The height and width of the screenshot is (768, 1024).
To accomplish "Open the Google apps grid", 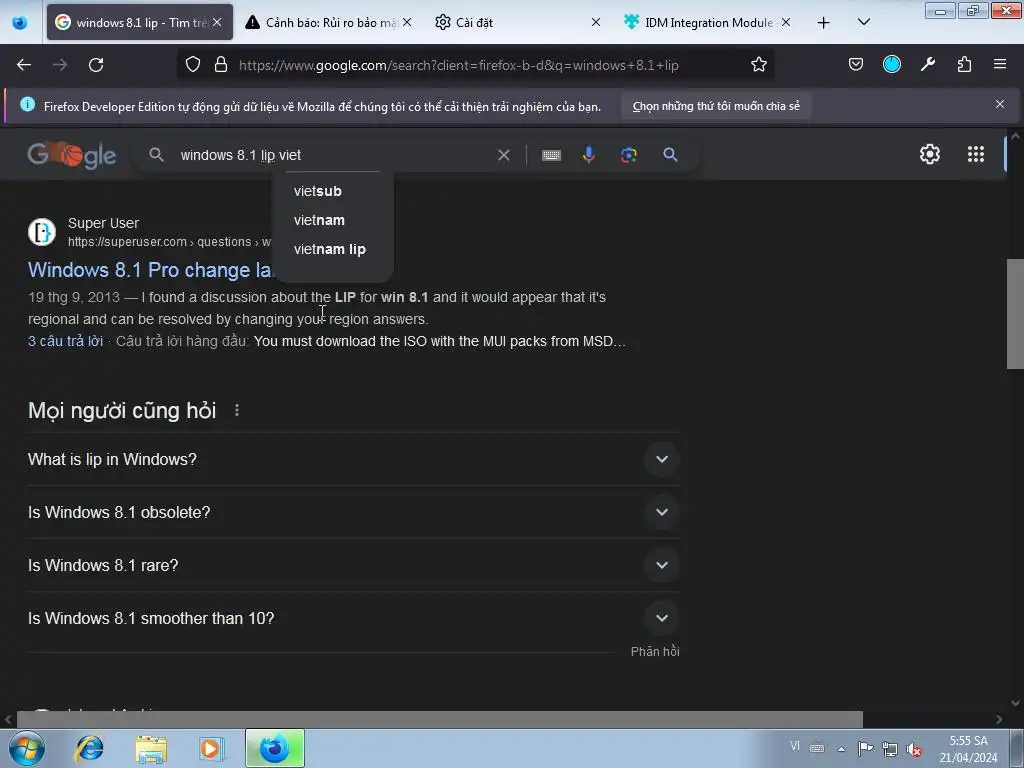I will click(x=976, y=154).
